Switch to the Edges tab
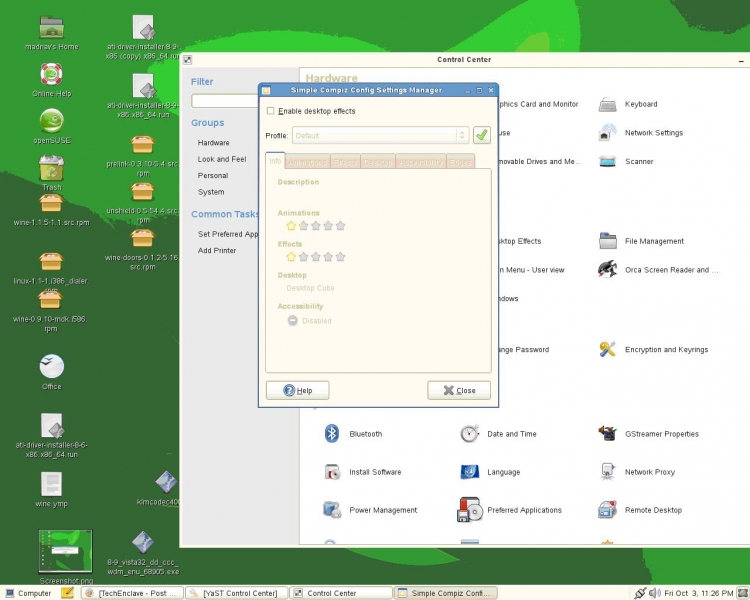This screenshot has height=600, width=750. pyautogui.click(x=460, y=161)
